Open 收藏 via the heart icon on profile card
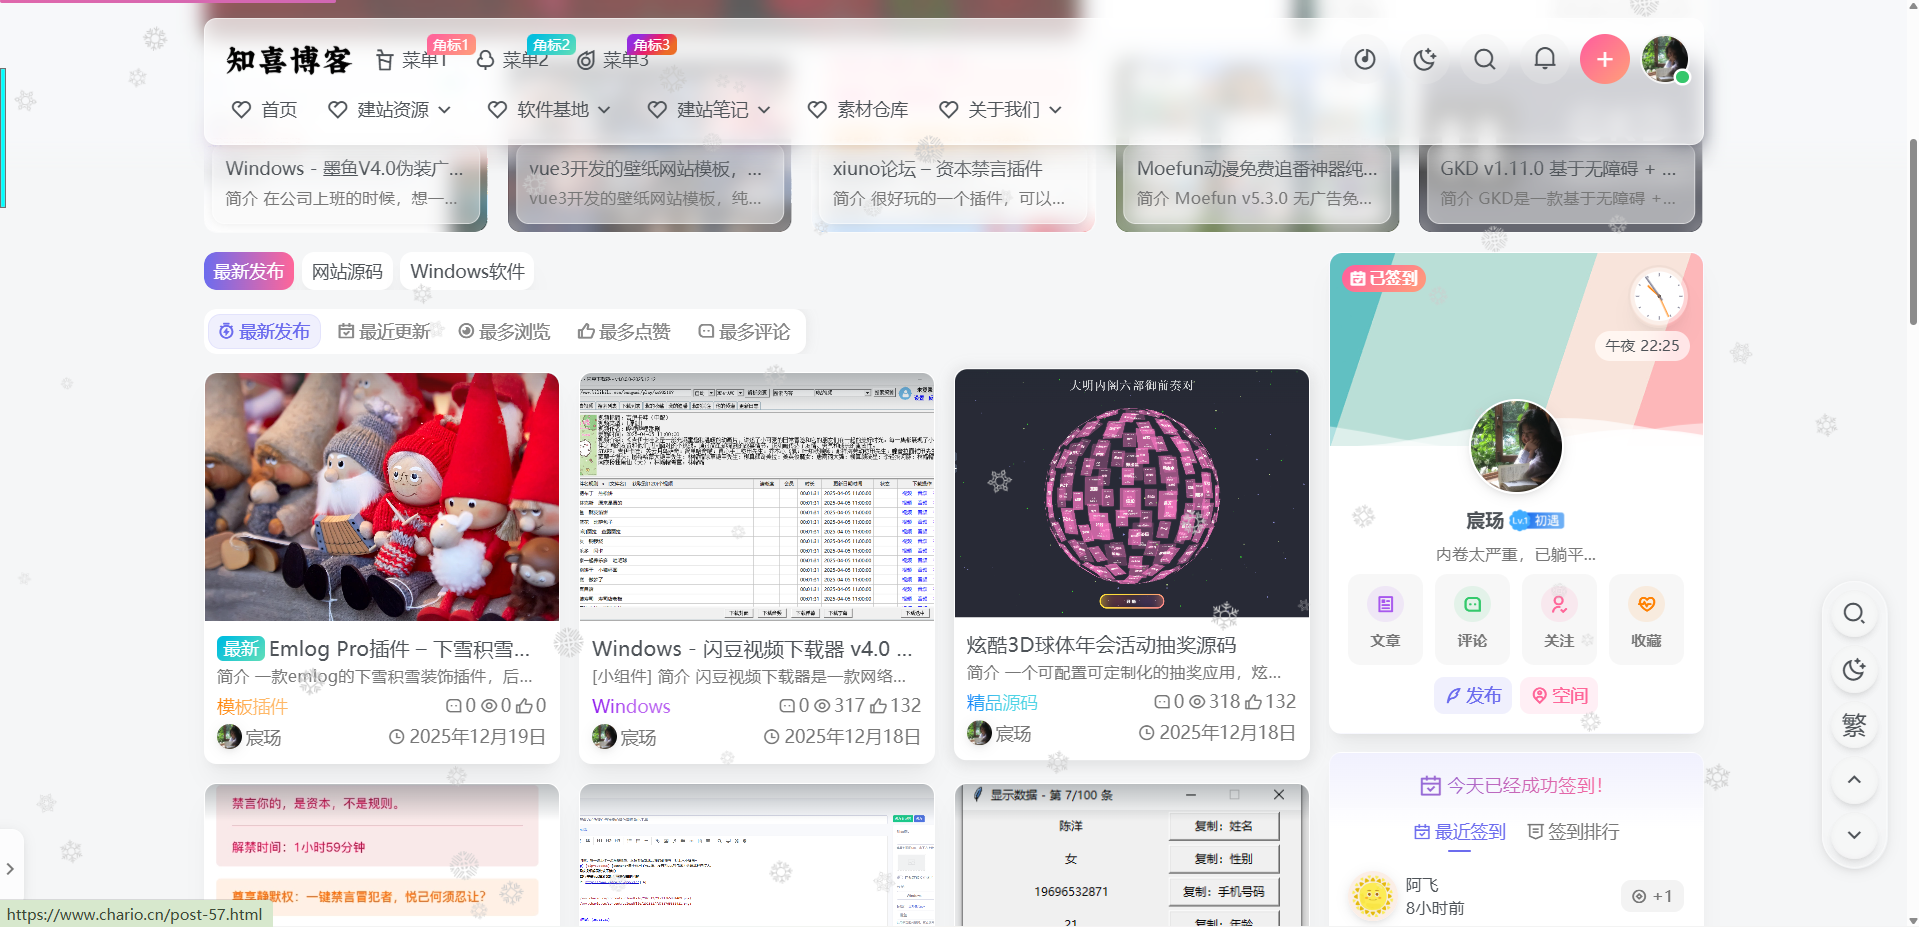Screen dimensions: 1919x927 (1646, 619)
